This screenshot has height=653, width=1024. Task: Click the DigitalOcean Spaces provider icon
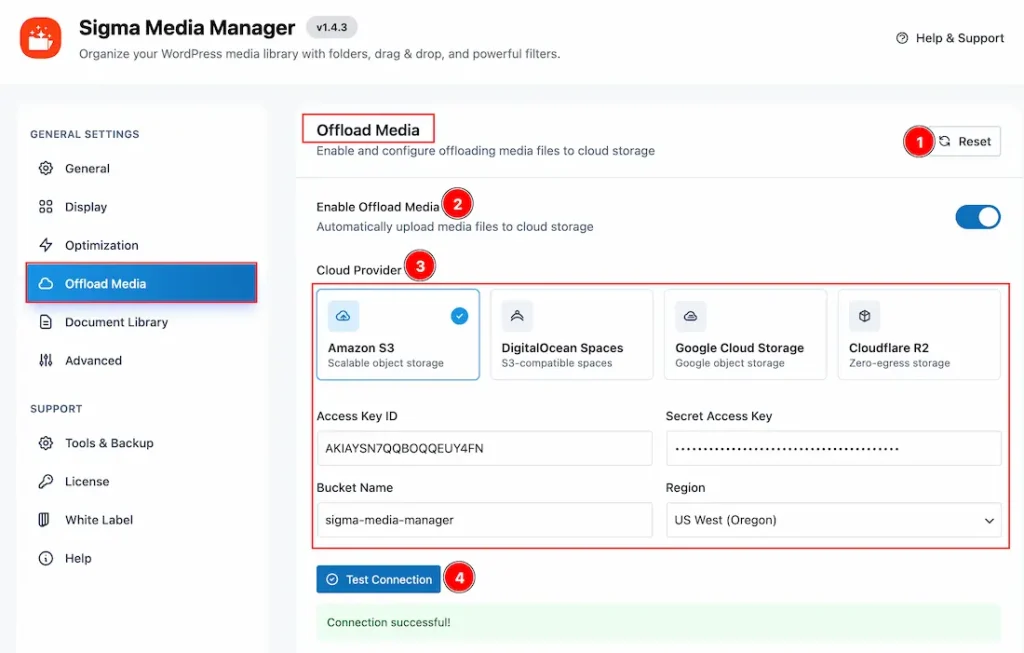517,316
